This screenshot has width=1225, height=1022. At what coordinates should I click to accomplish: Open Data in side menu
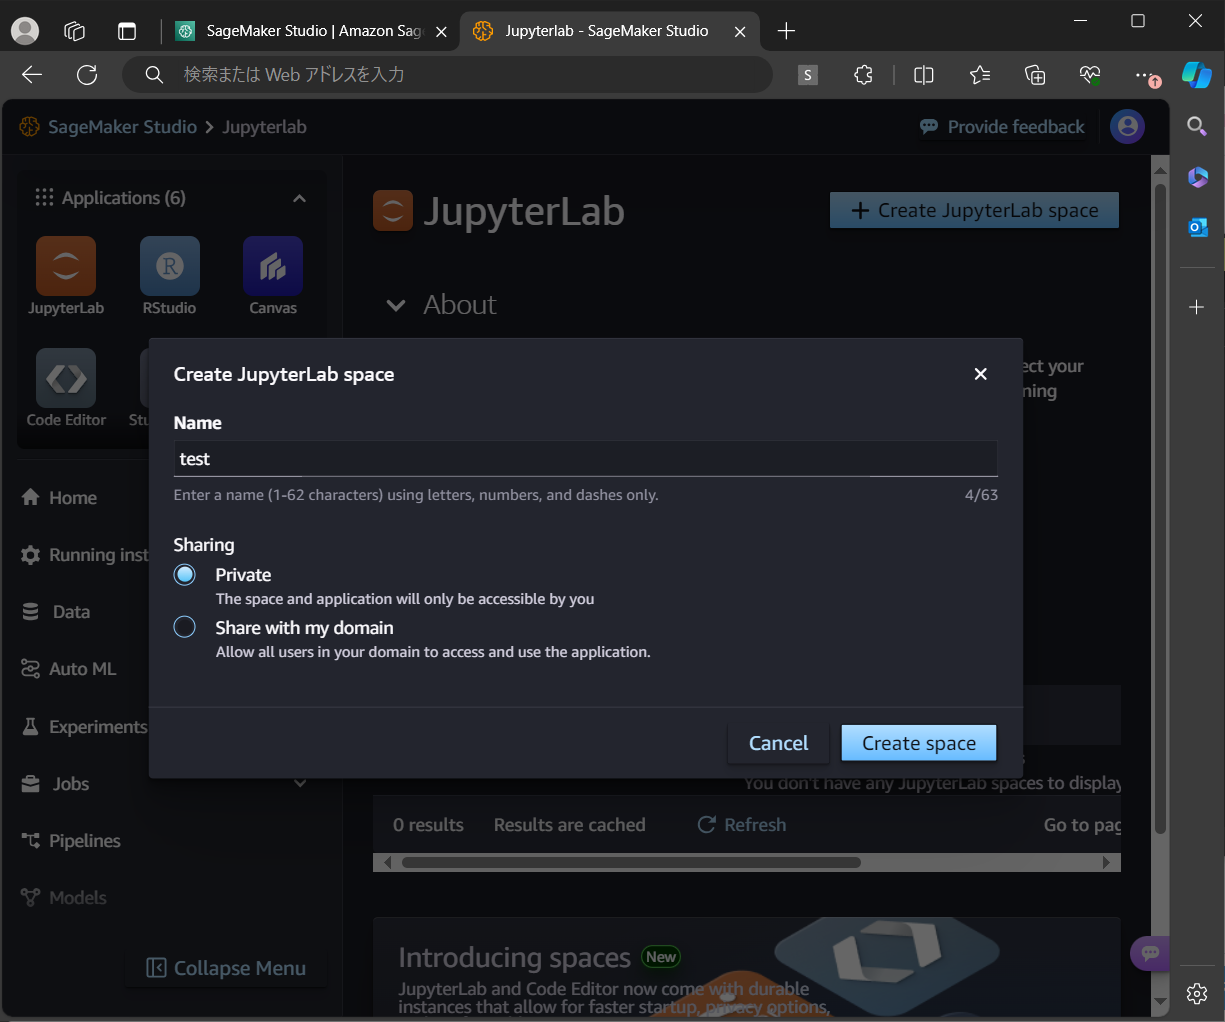coord(57,612)
